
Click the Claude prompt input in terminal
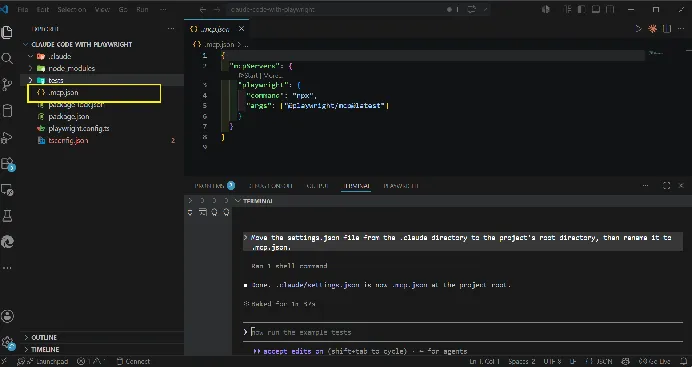[x=463, y=332]
